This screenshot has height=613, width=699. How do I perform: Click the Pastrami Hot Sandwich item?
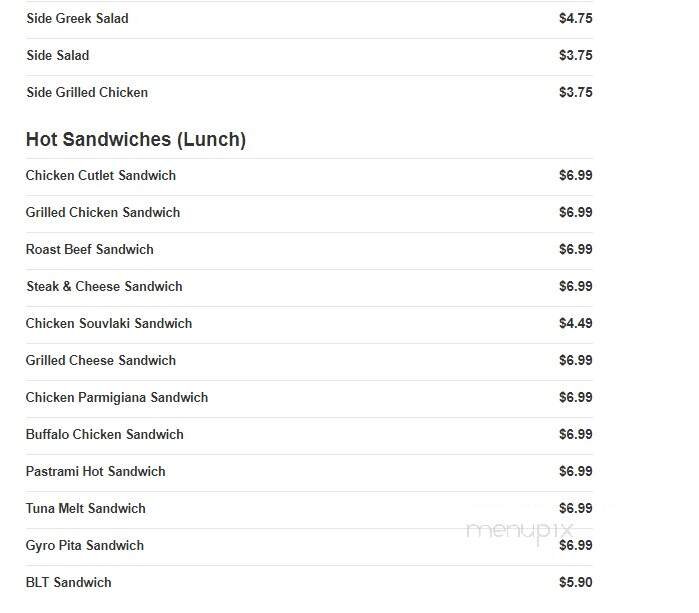pyautogui.click(x=96, y=471)
